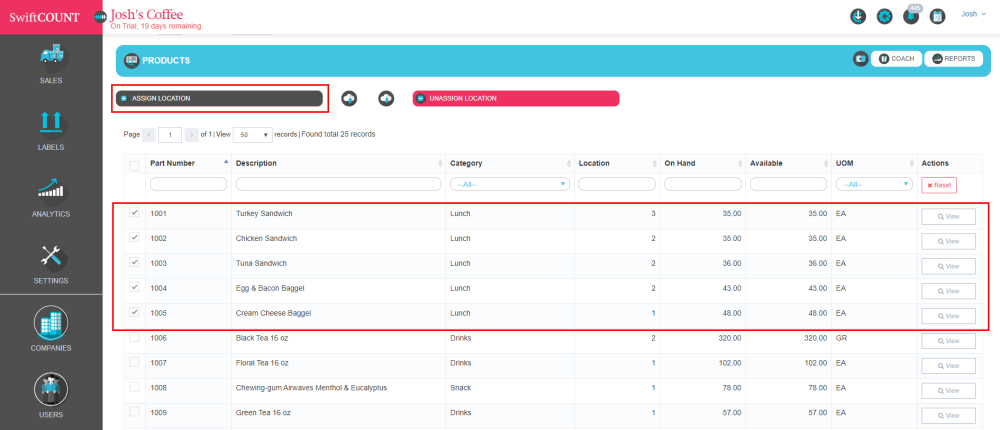Check the 1006 Black Tea 16 oz checkbox
The image size is (1000, 430).
tap(135, 337)
